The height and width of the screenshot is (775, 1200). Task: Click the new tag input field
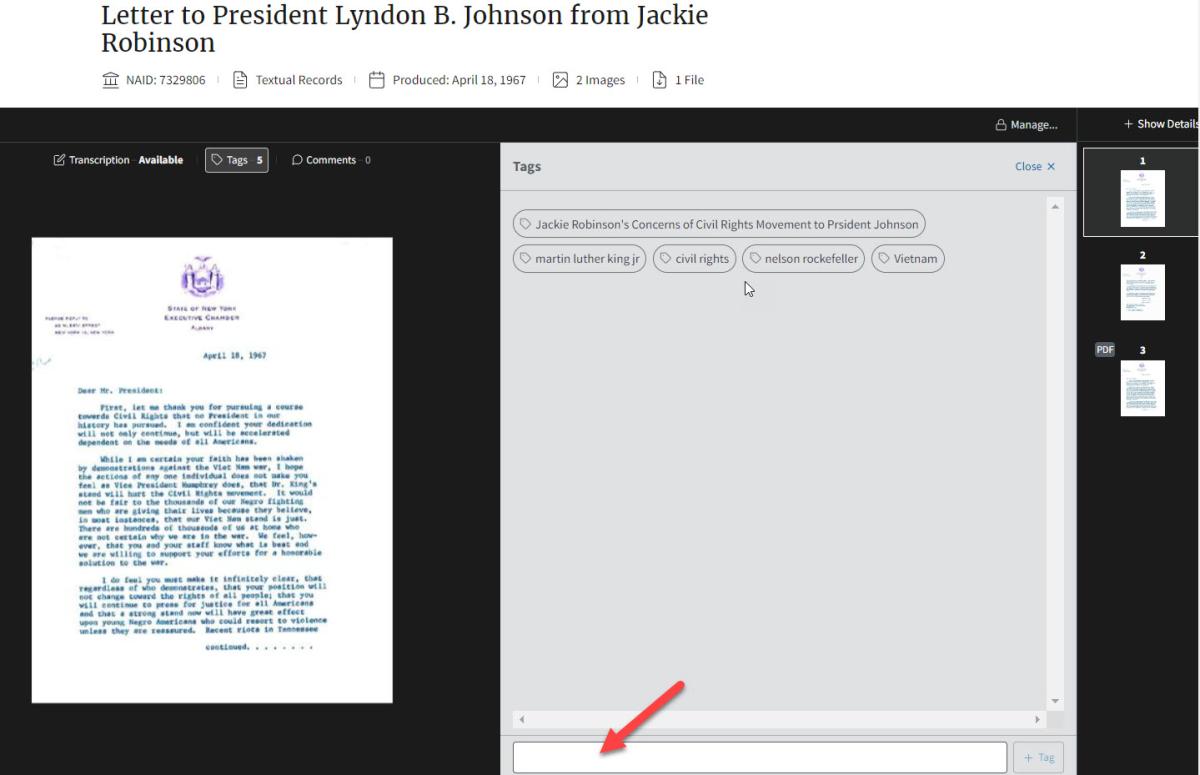759,757
